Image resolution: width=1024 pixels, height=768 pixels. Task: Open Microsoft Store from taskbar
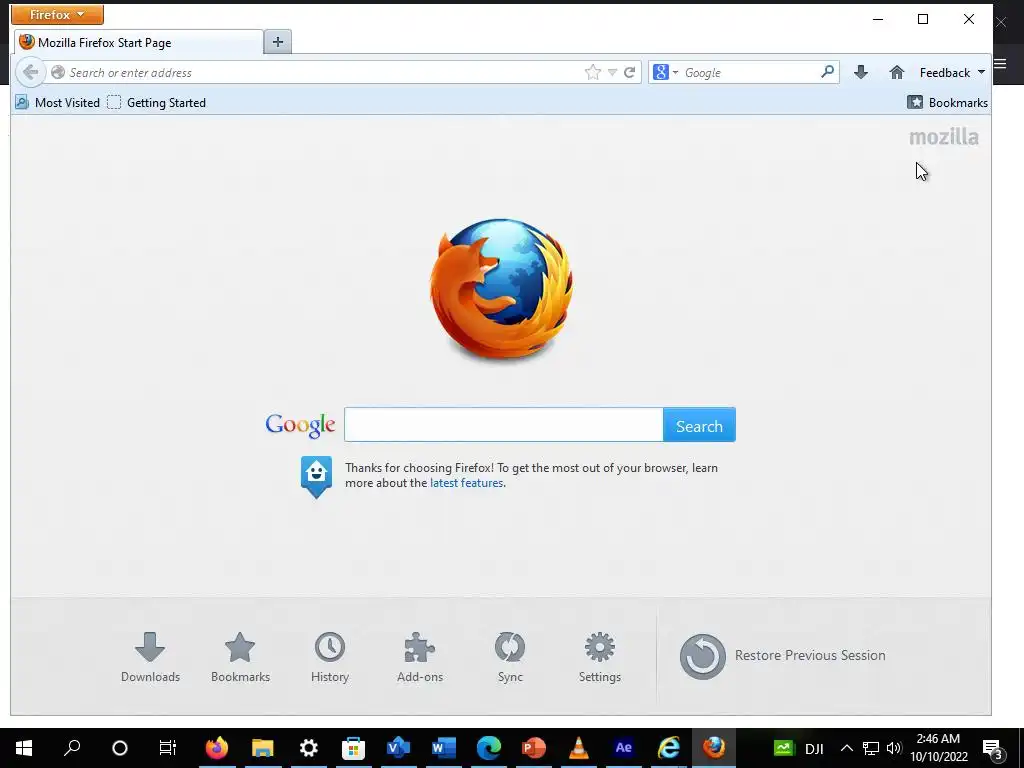point(353,748)
